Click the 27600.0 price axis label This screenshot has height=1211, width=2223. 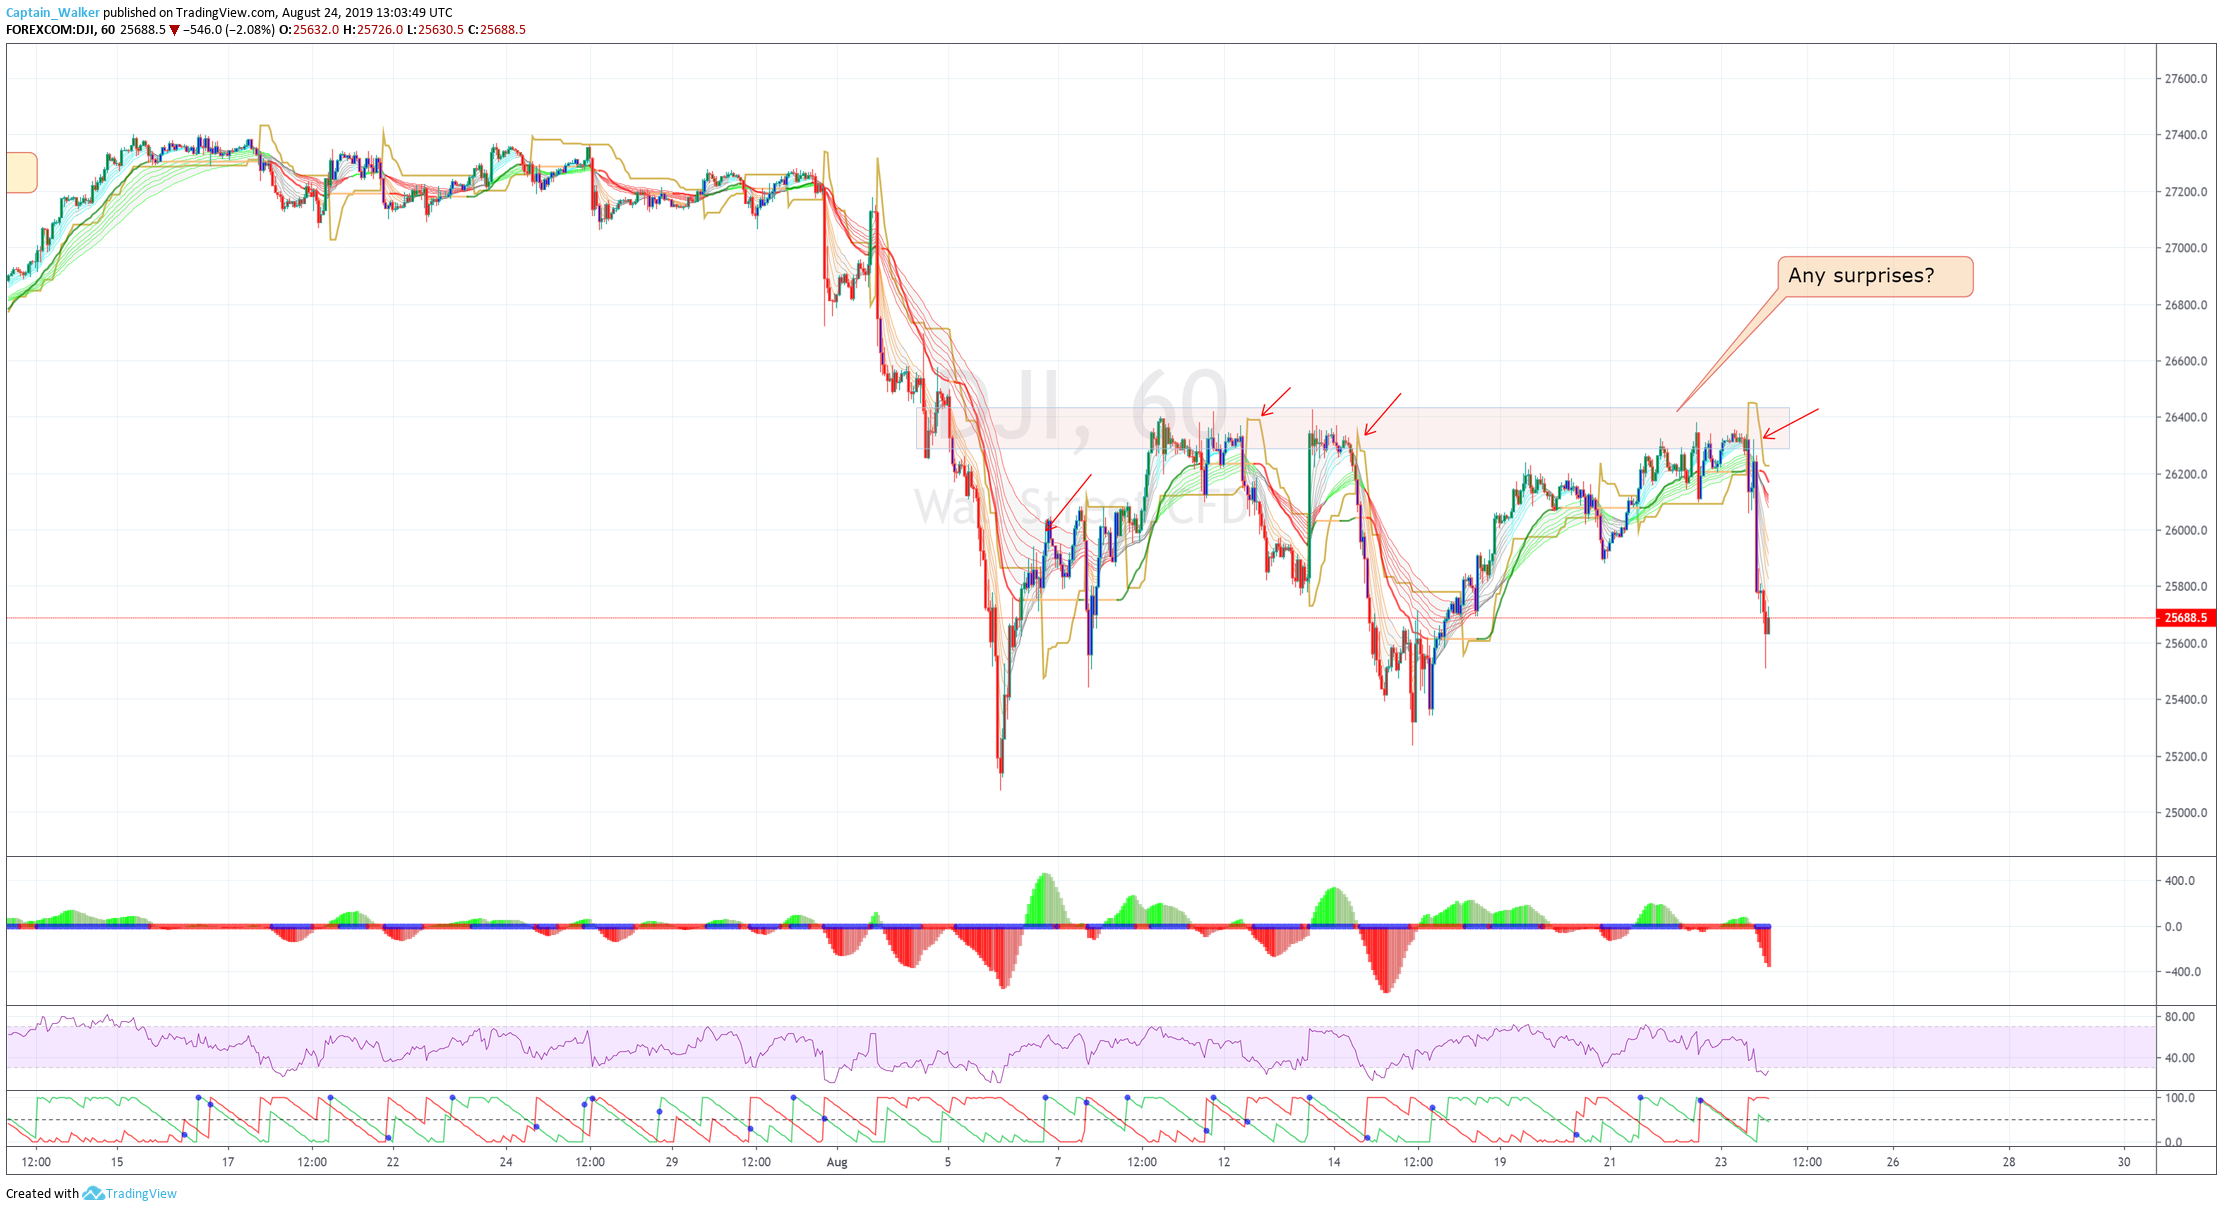pyautogui.click(x=2185, y=79)
